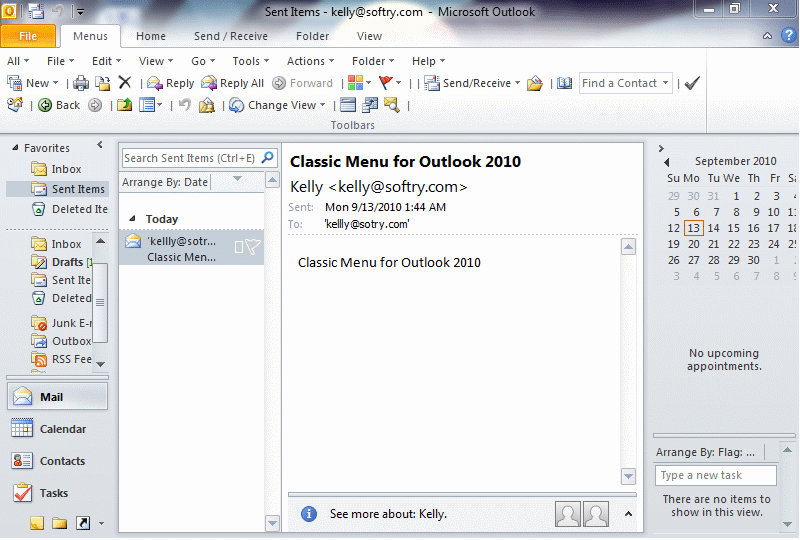This screenshot has width=800, height=540.
Task: Click the checkmark icon at toolbar end
Action: 692,83
